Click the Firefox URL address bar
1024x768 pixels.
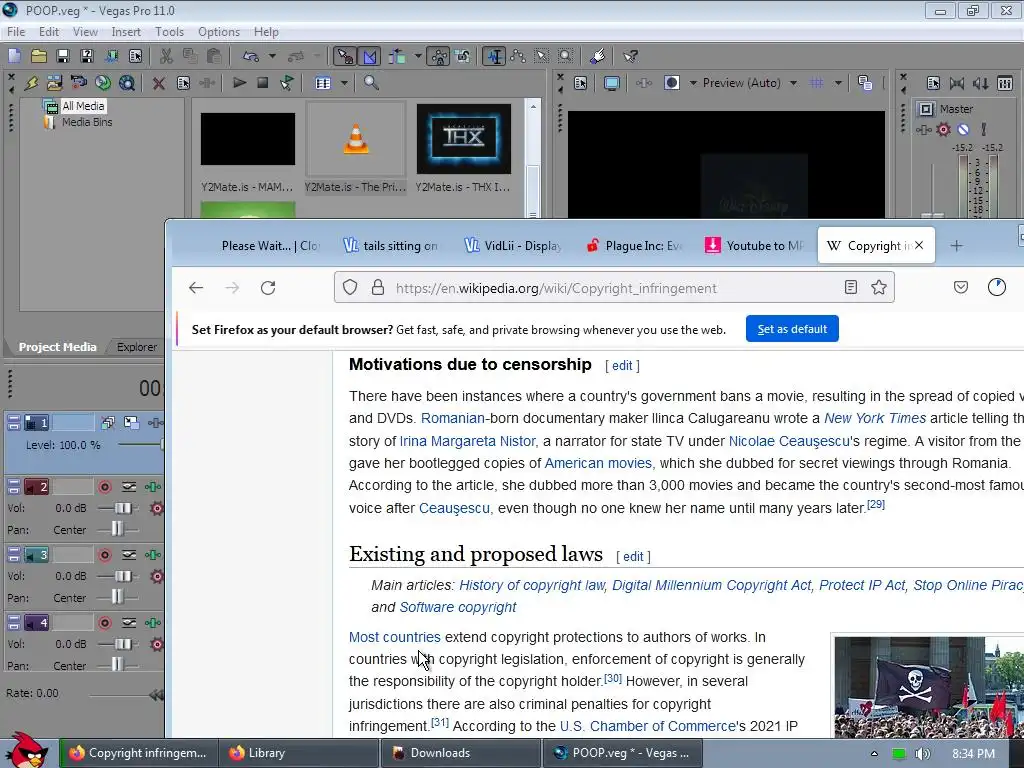[x=614, y=288]
